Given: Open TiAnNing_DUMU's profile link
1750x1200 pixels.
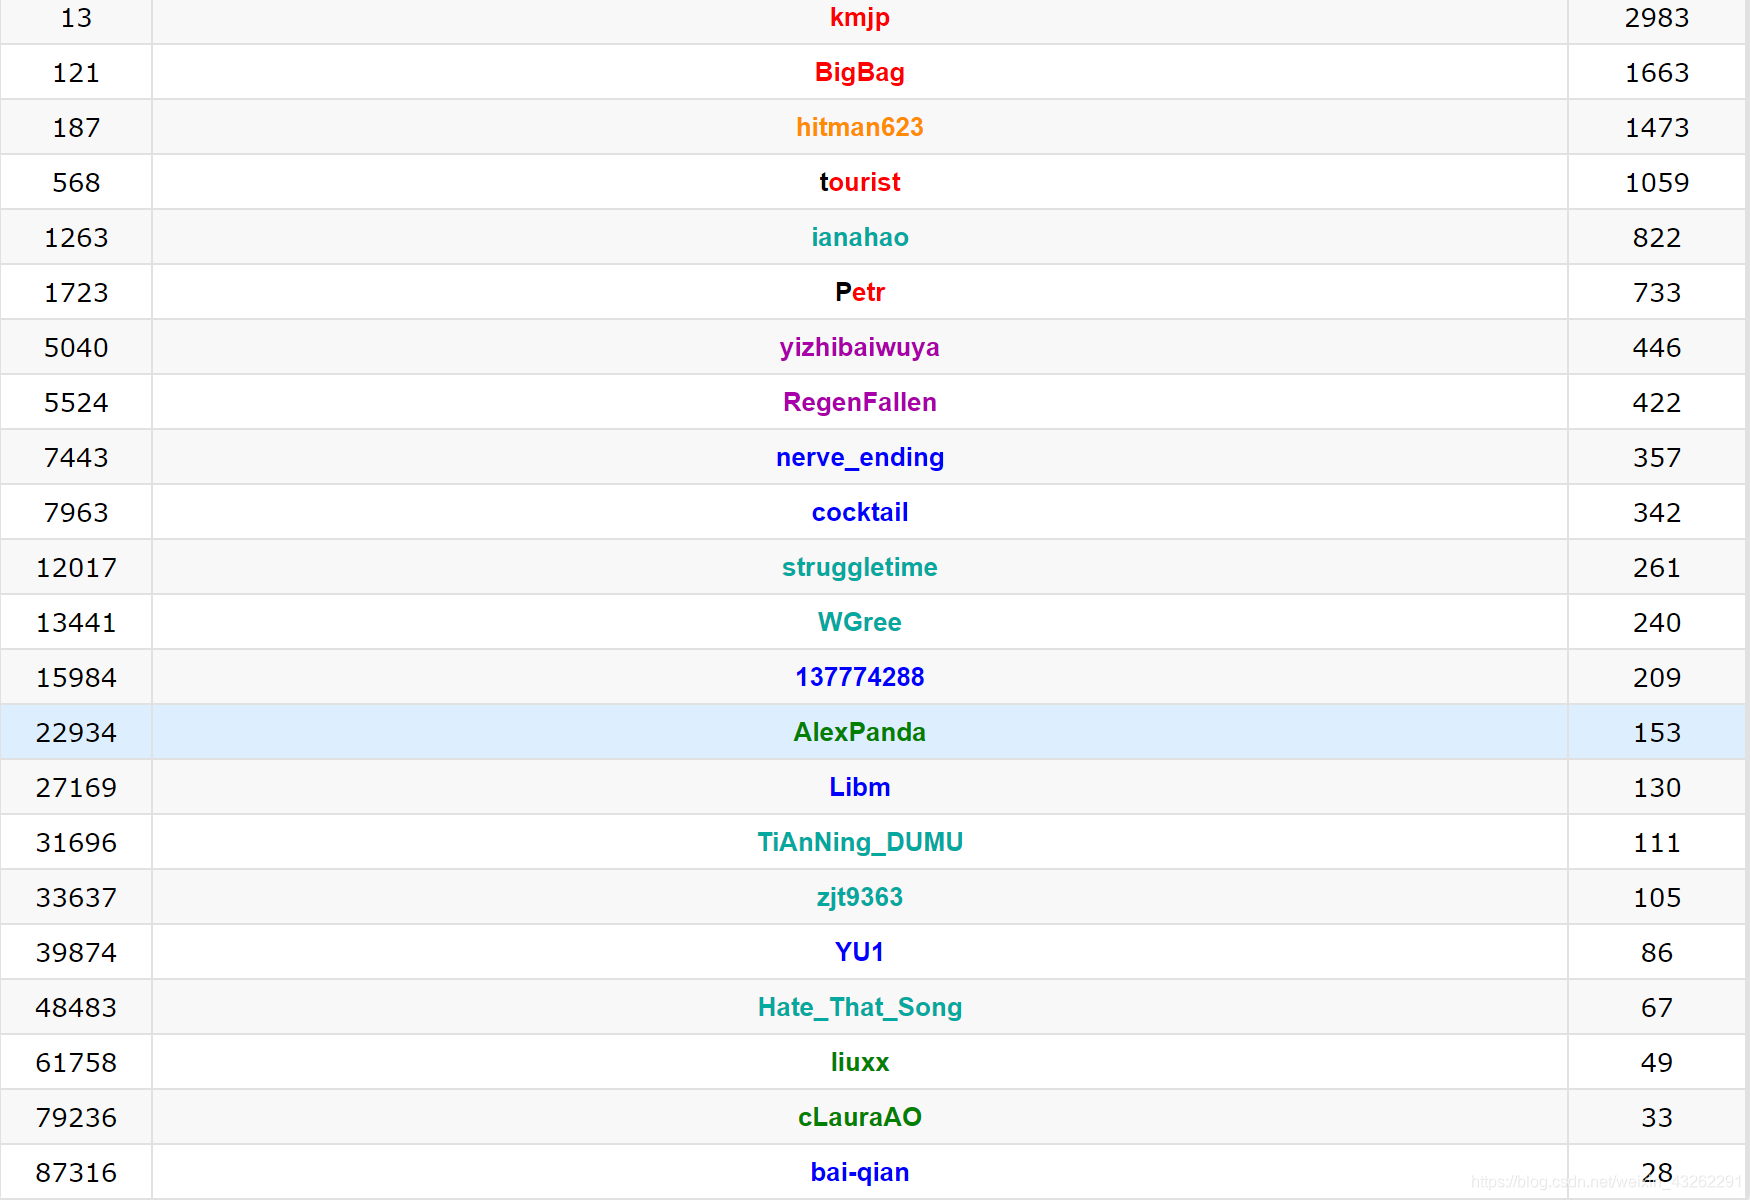Looking at the screenshot, I should [859, 842].
